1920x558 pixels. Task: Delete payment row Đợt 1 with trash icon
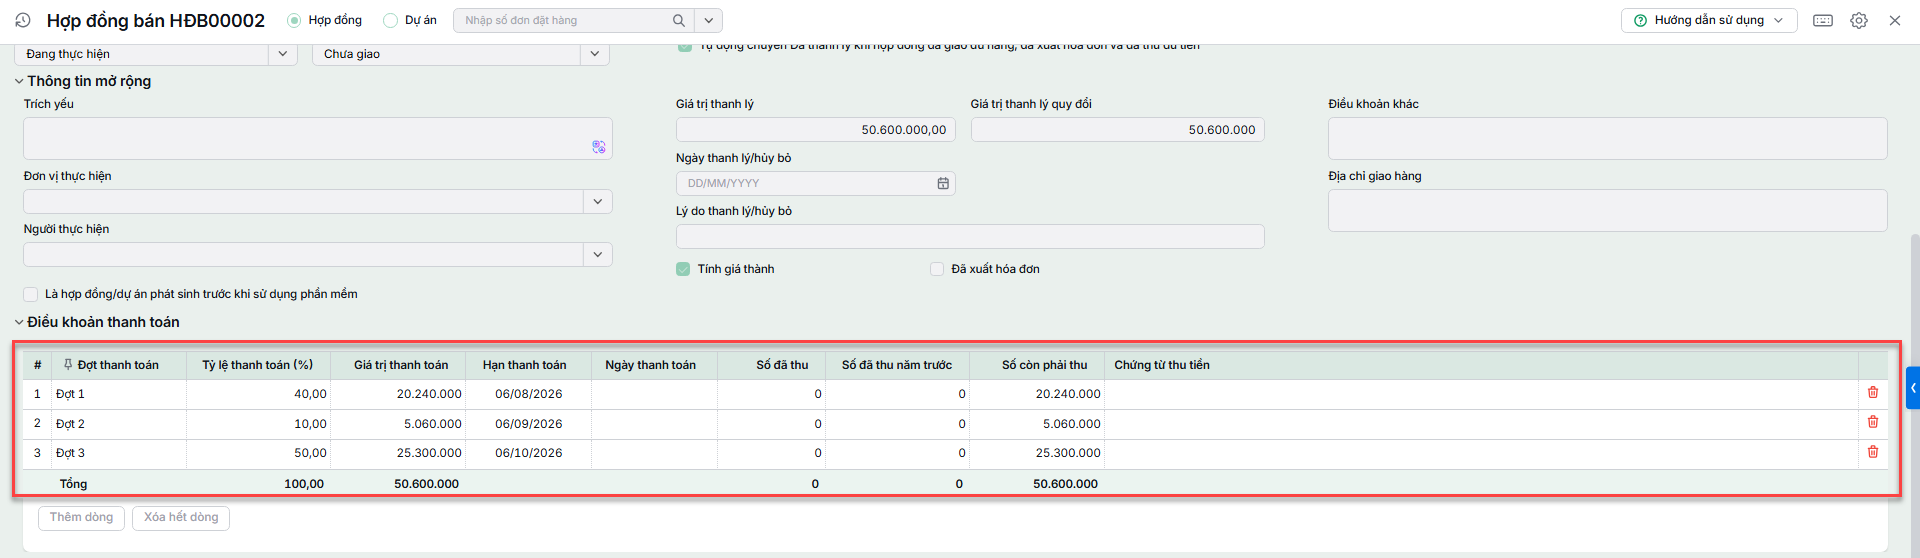(x=1873, y=393)
